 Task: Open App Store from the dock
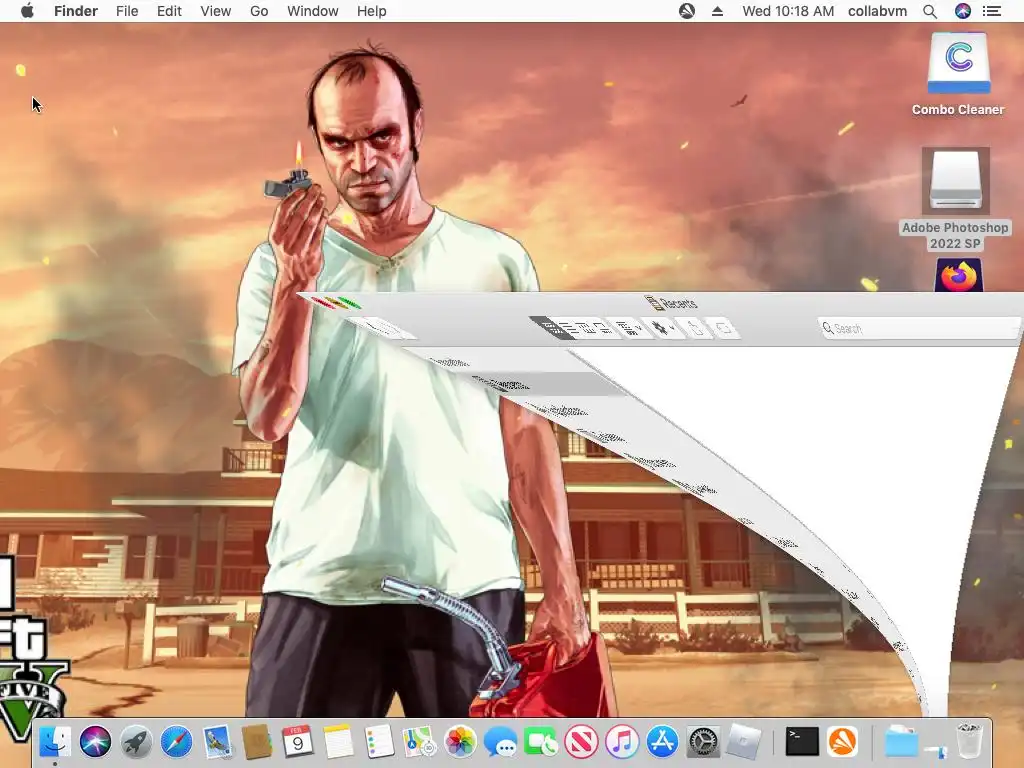pos(662,742)
